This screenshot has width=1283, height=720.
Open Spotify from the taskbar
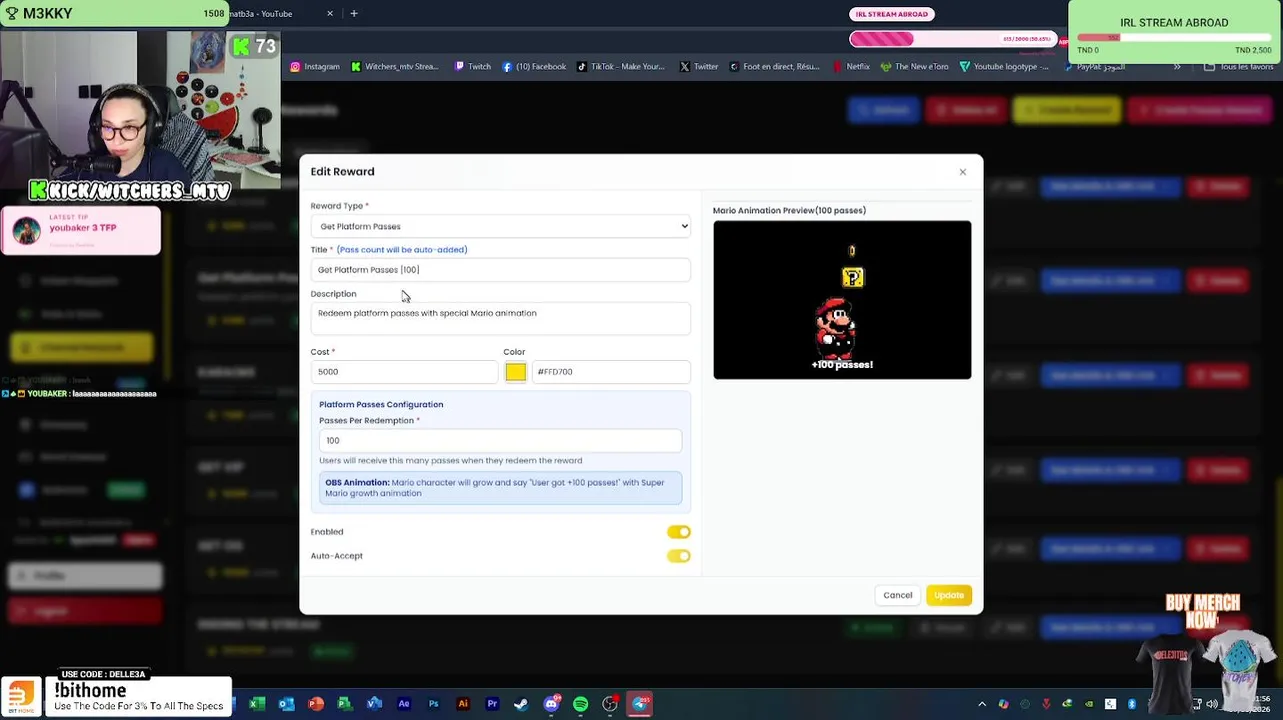[580, 704]
